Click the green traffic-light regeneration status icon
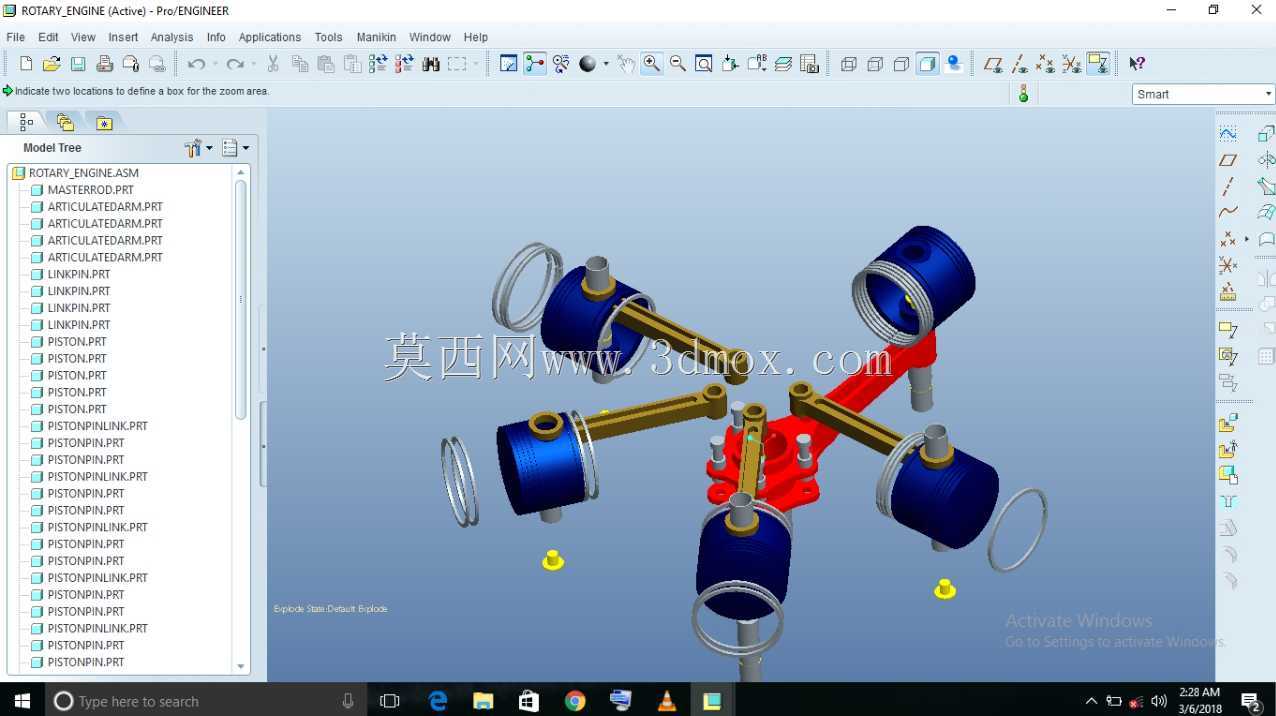The height and width of the screenshot is (716, 1276). coord(1023,94)
